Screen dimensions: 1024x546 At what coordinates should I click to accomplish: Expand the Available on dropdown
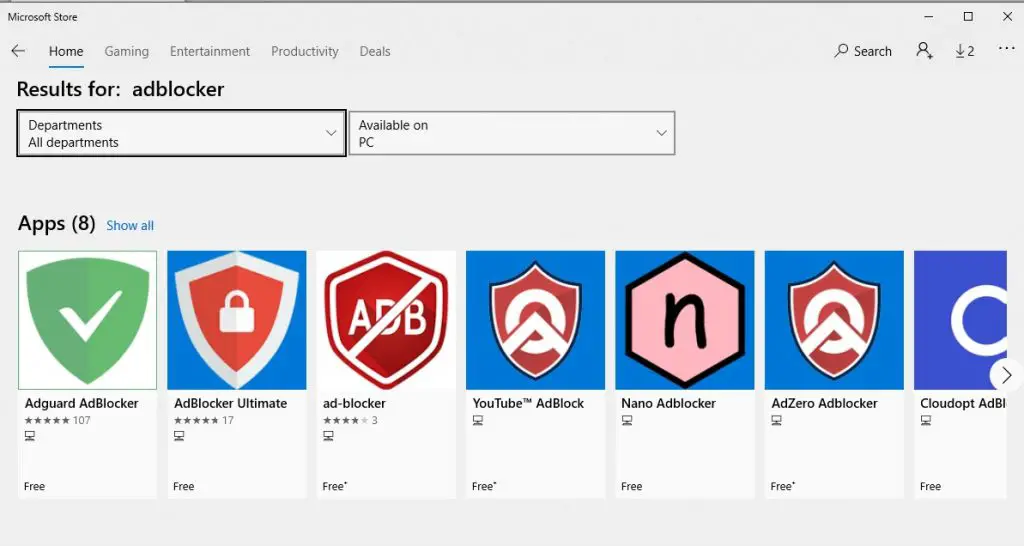point(512,133)
